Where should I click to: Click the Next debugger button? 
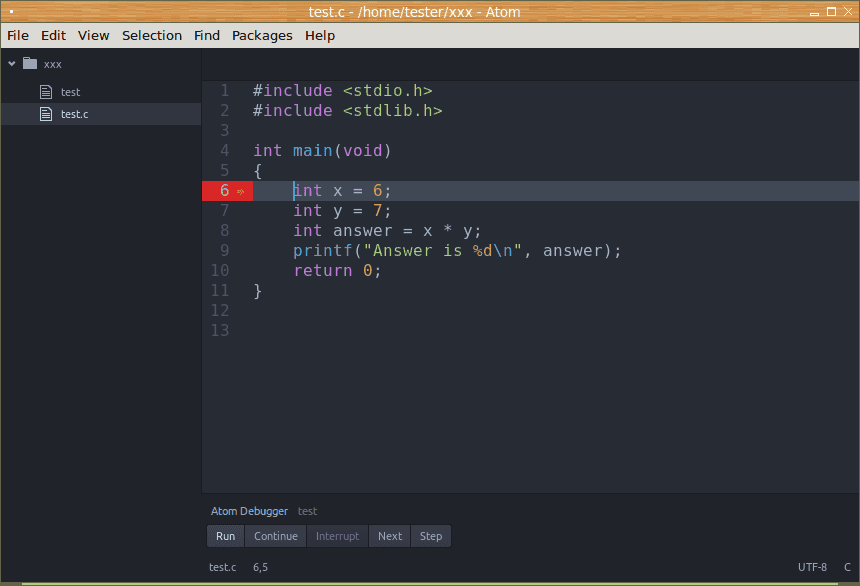coord(390,536)
